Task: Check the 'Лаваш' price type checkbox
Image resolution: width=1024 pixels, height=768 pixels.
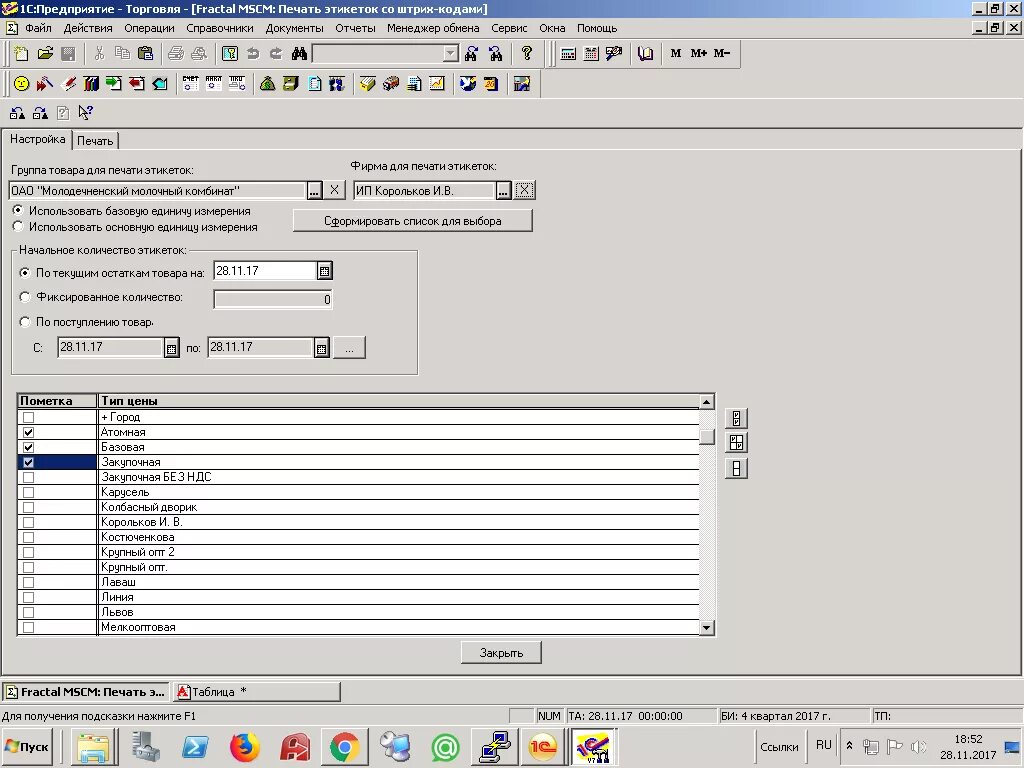Action: coord(28,583)
